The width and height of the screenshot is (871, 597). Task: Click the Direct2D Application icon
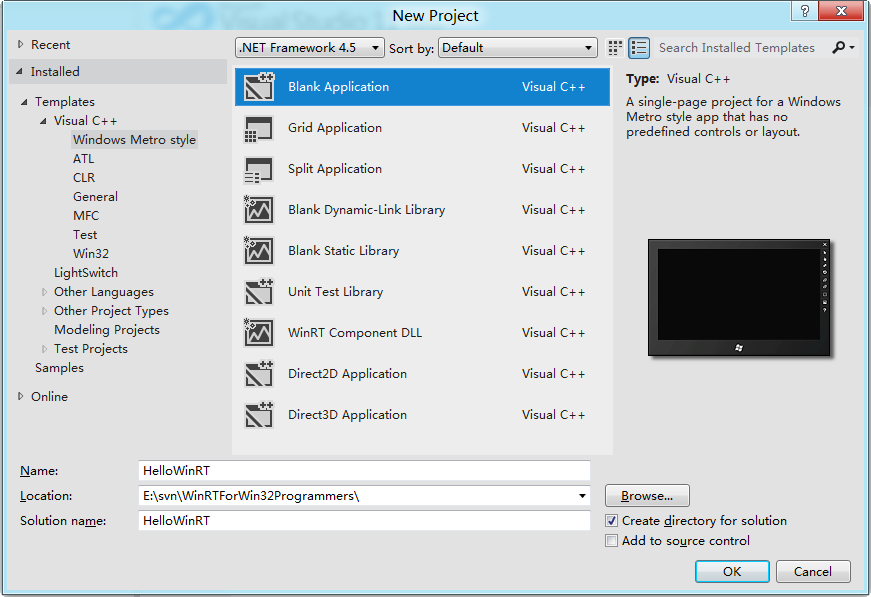[x=259, y=374]
